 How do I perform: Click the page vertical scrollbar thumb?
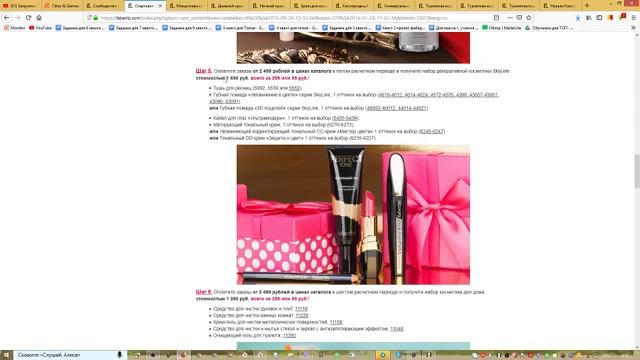637,171
